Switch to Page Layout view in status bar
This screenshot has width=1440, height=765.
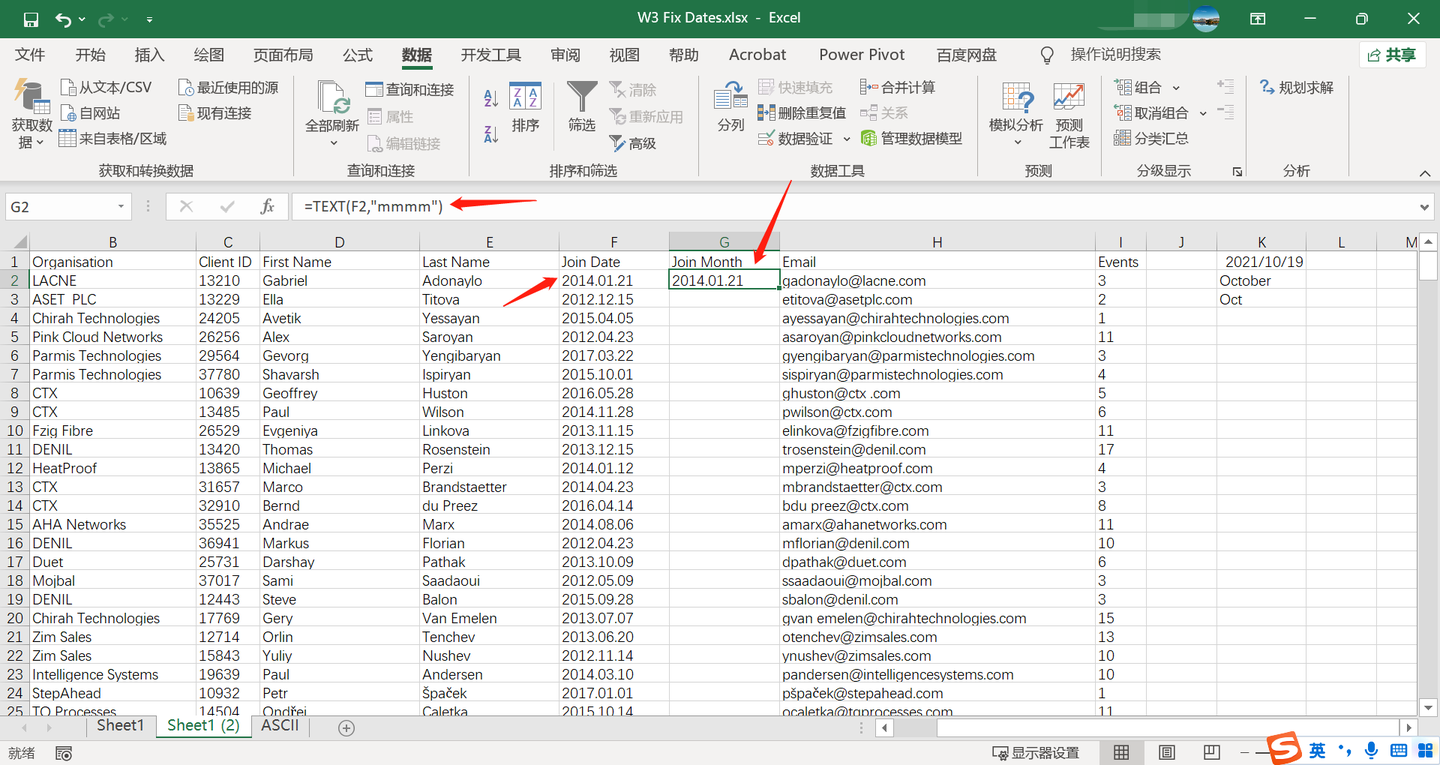pyautogui.click(x=1166, y=753)
